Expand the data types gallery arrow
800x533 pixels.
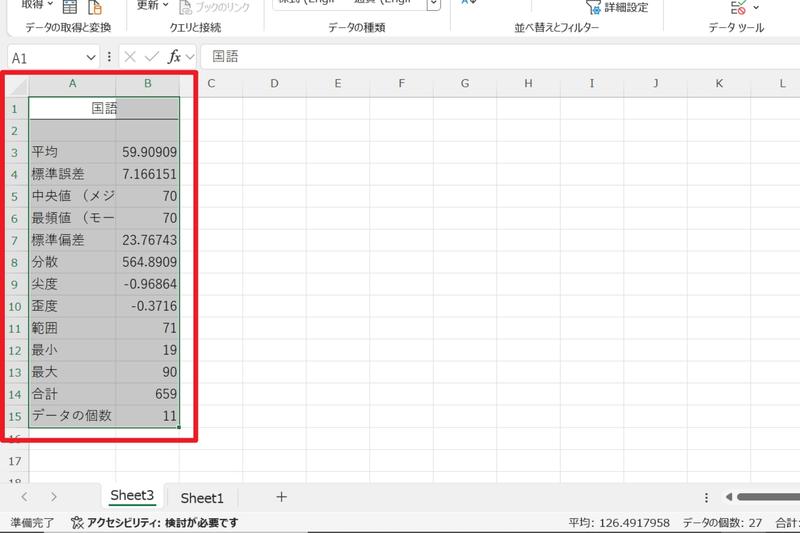[434, 5]
